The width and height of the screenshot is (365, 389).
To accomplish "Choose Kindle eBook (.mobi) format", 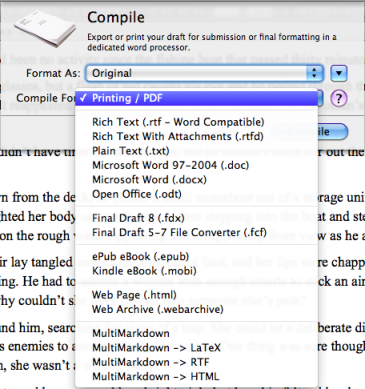I will coord(197,271).
